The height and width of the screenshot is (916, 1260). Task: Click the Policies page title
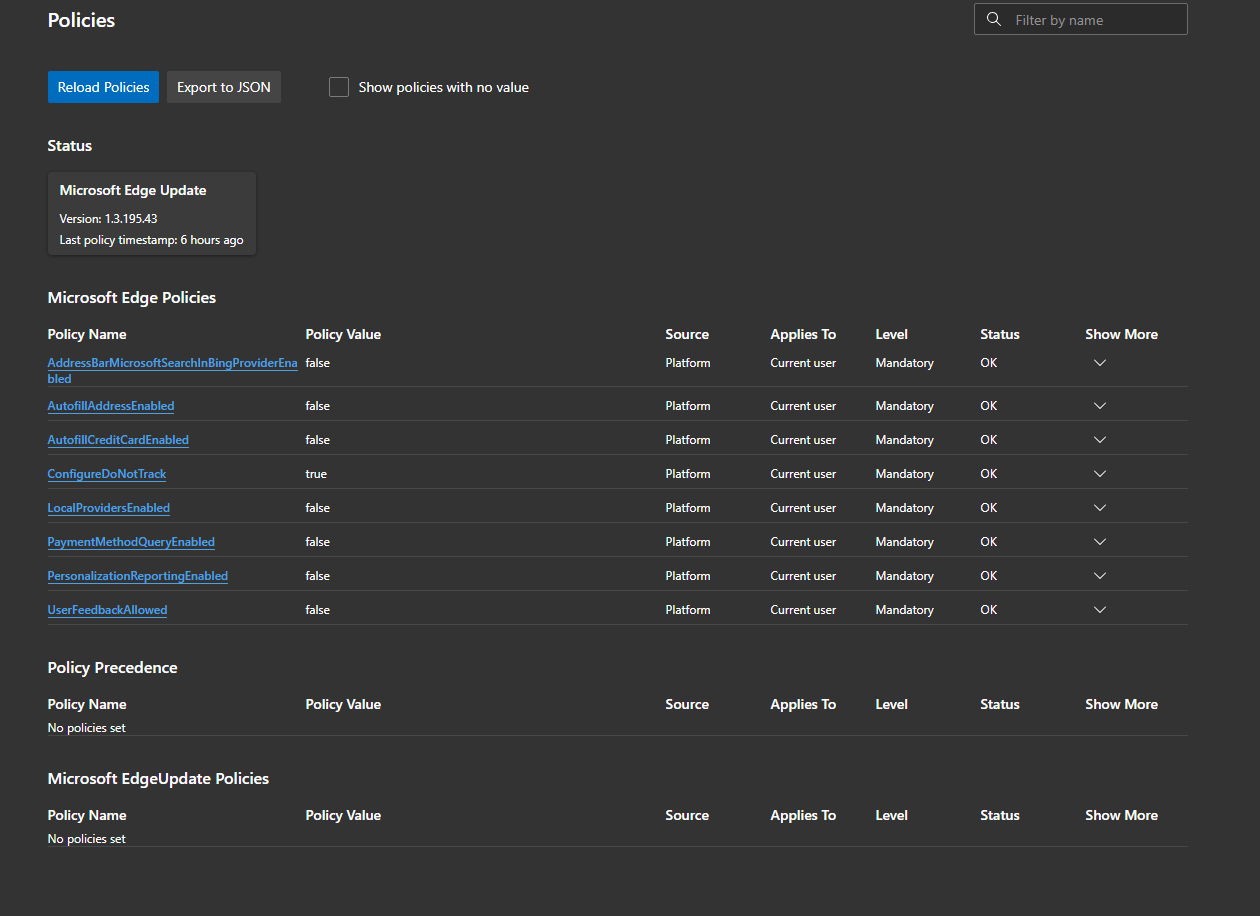pyautogui.click(x=81, y=20)
